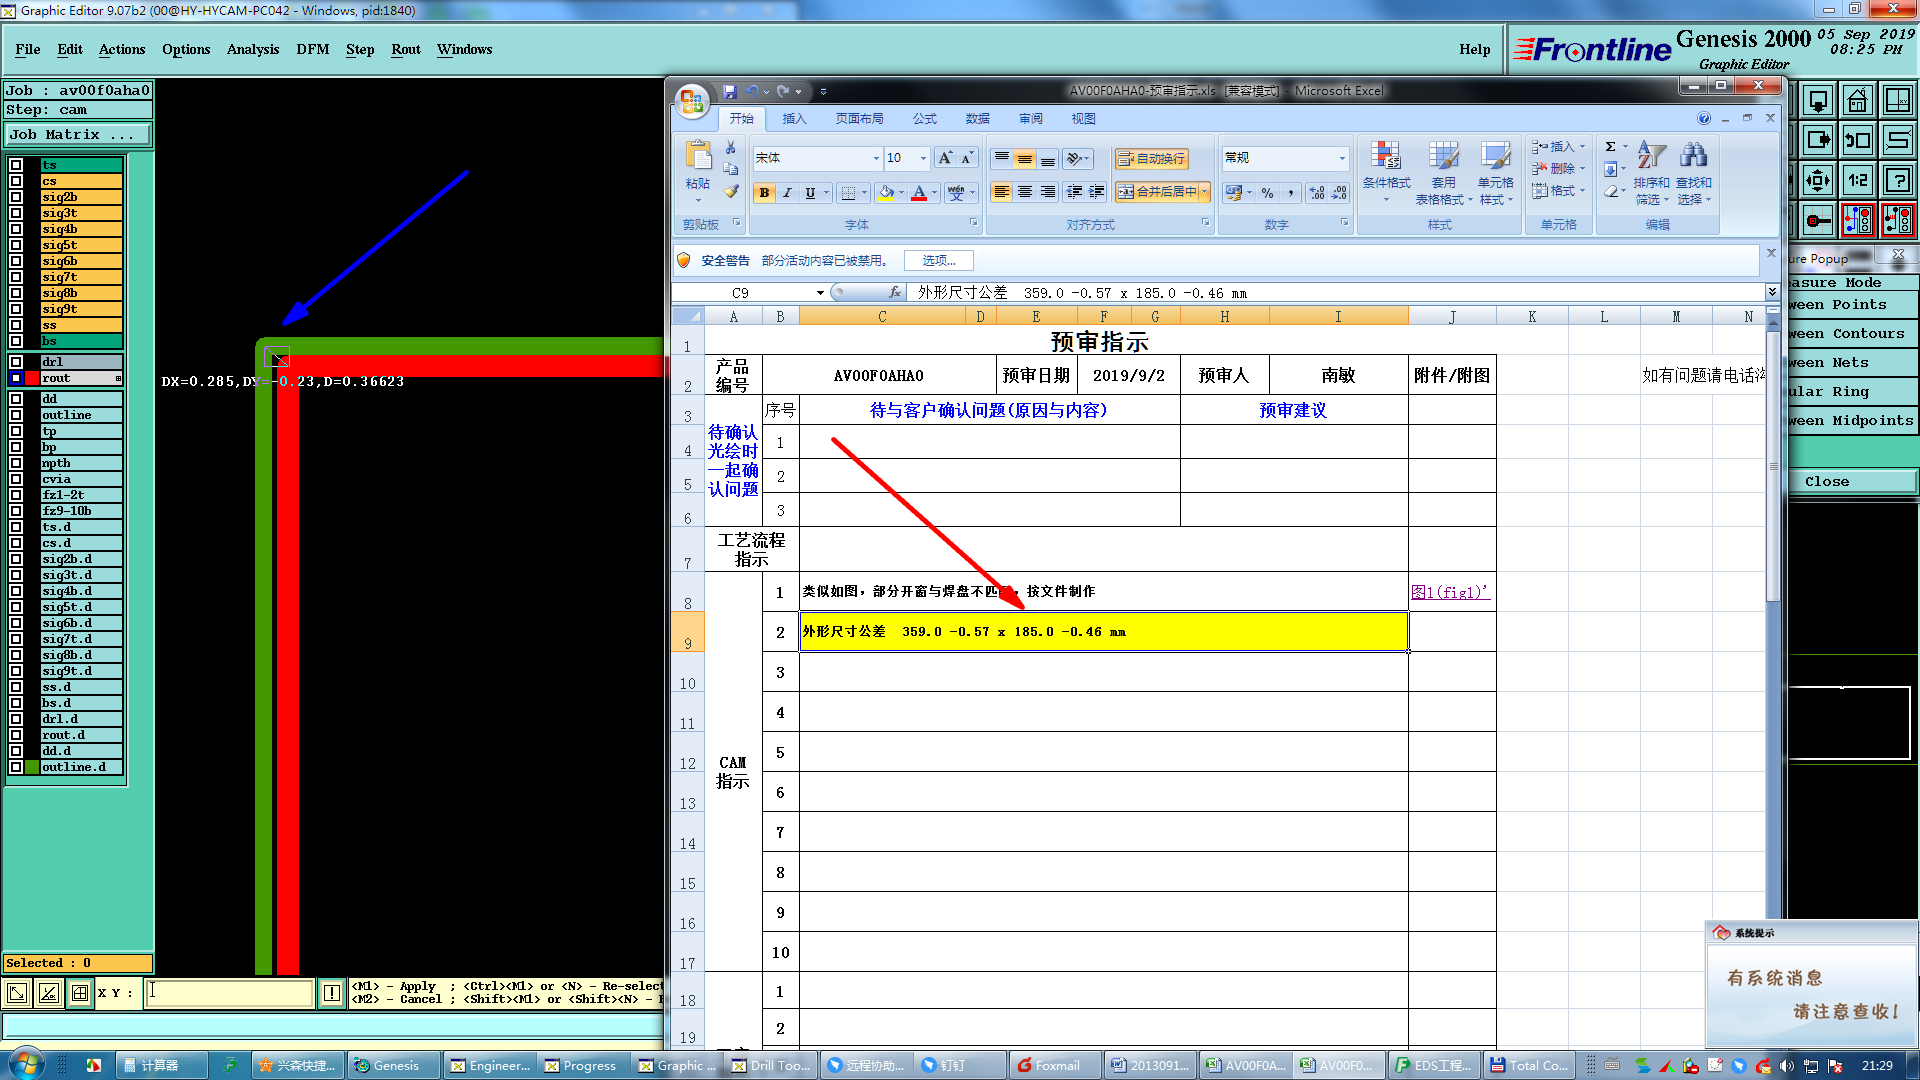Expand the Name Box dropdown next to C9
The width and height of the screenshot is (1920, 1080).
(820, 293)
